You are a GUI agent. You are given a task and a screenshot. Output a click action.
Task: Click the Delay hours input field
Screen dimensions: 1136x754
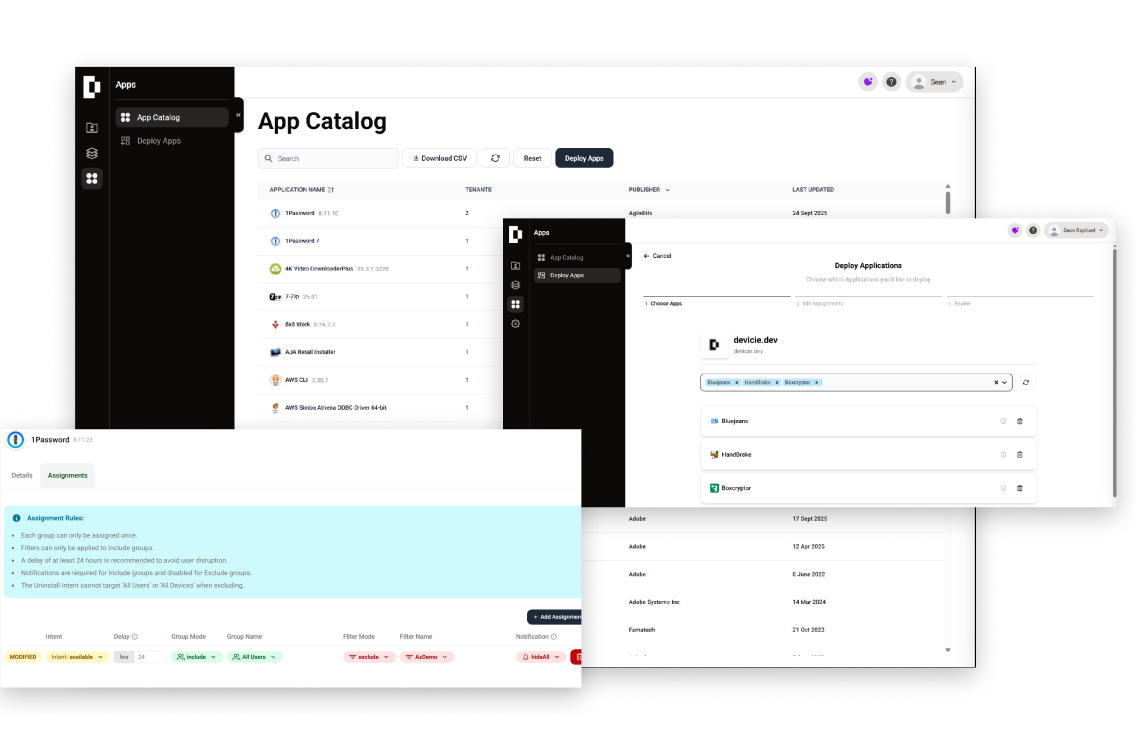[151, 657]
